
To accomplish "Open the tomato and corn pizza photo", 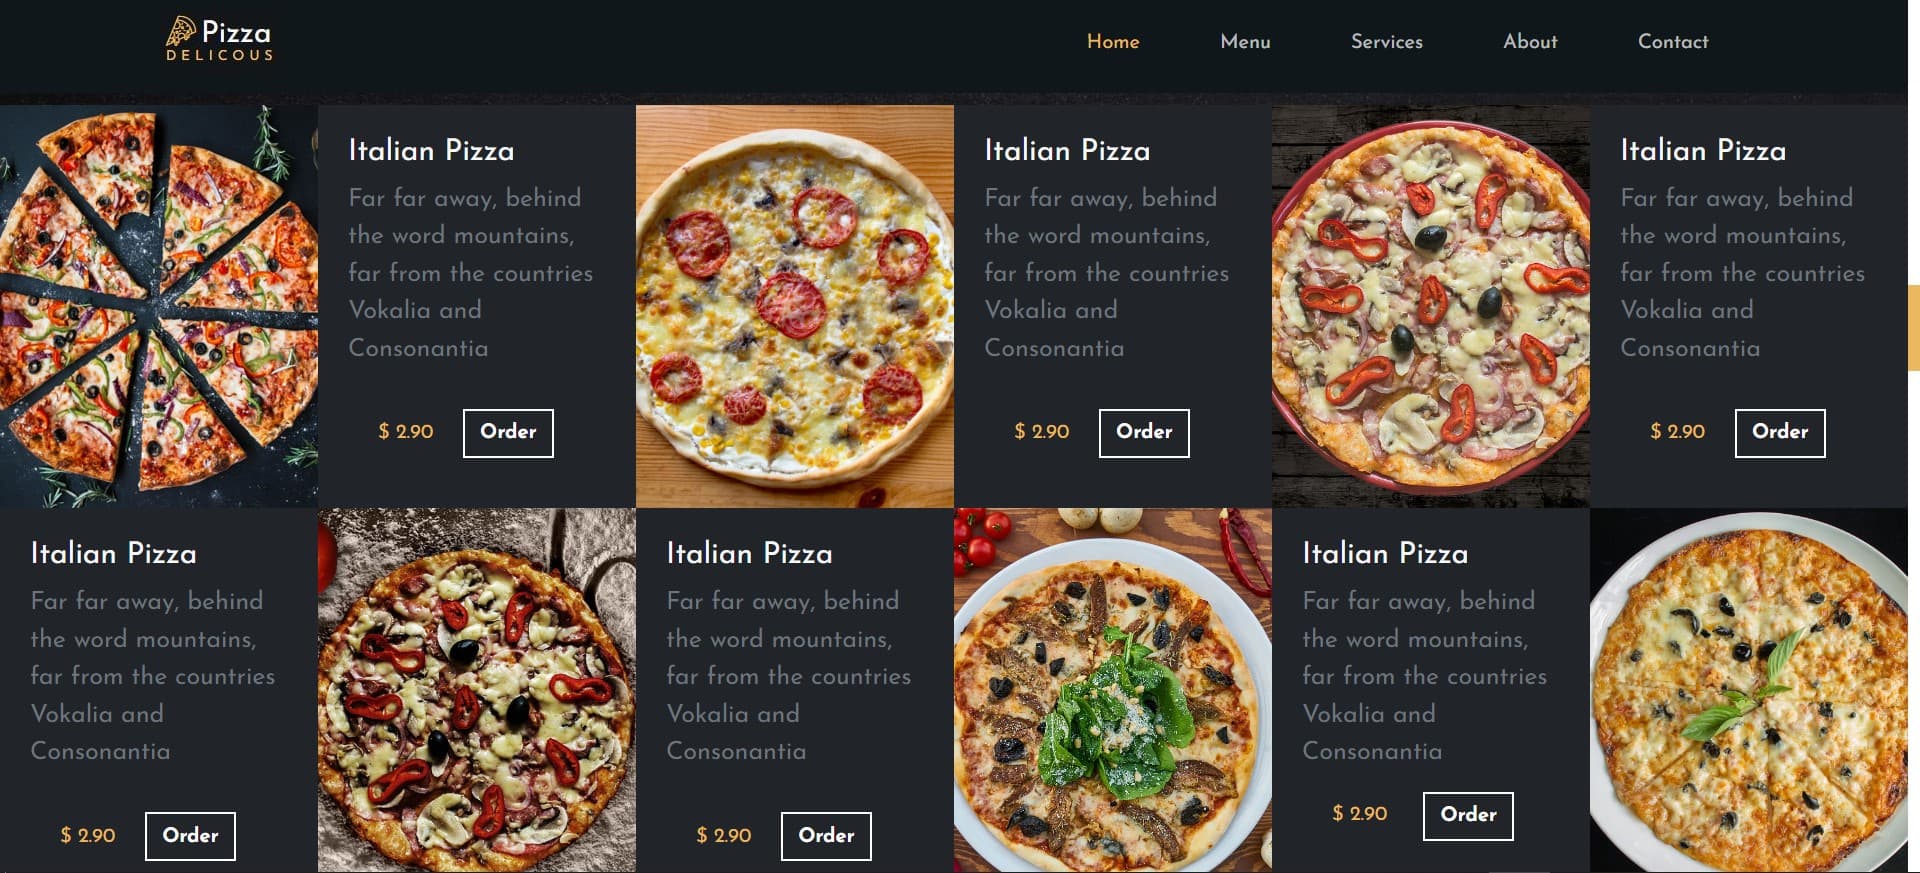I will click(x=795, y=306).
